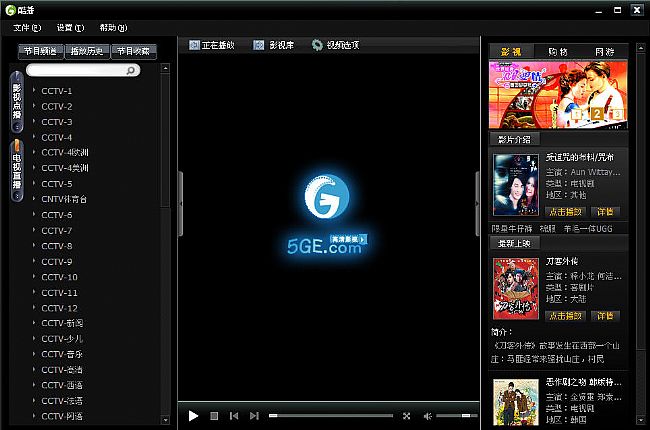Expand the CCTV-3 channel arrow
650x430 pixels.
pos(34,121)
